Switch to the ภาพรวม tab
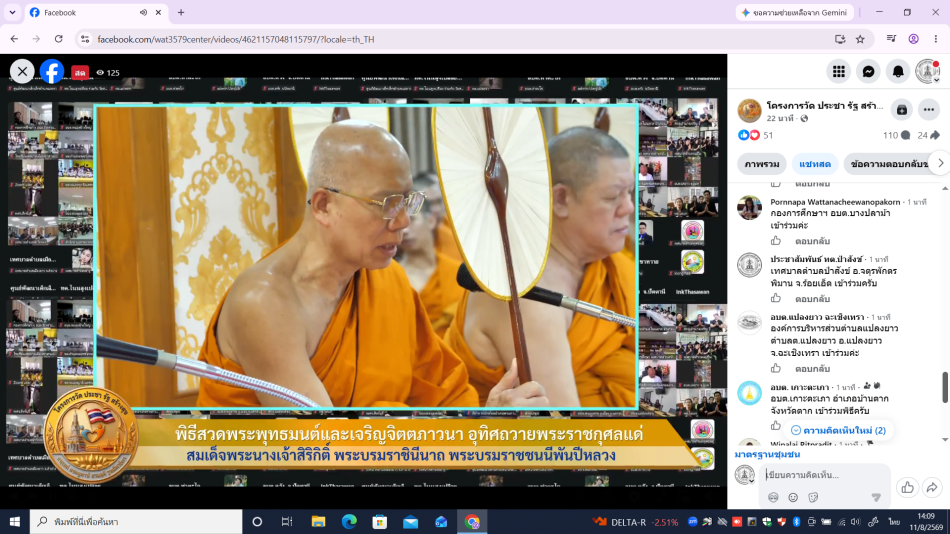The image size is (950, 534). pyautogui.click(x=762, y=164)
